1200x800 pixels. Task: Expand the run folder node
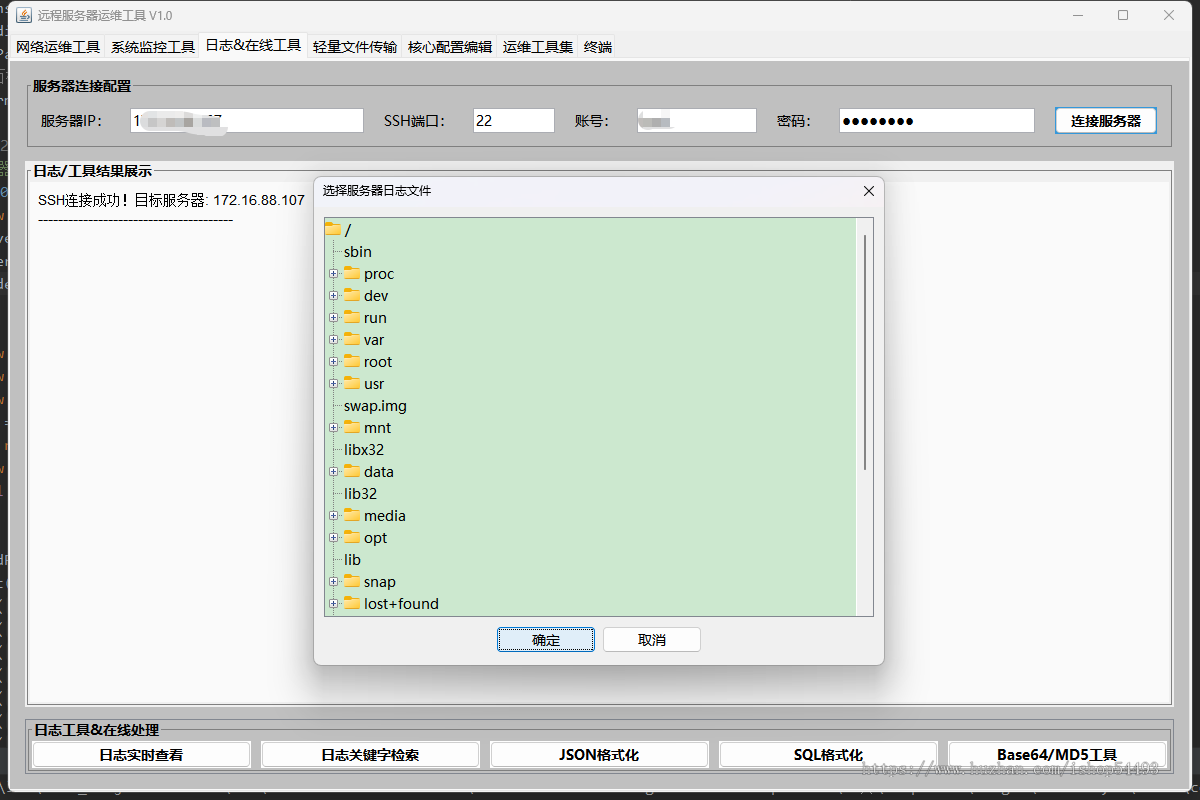pyautogui.click(x=333, y=318)
